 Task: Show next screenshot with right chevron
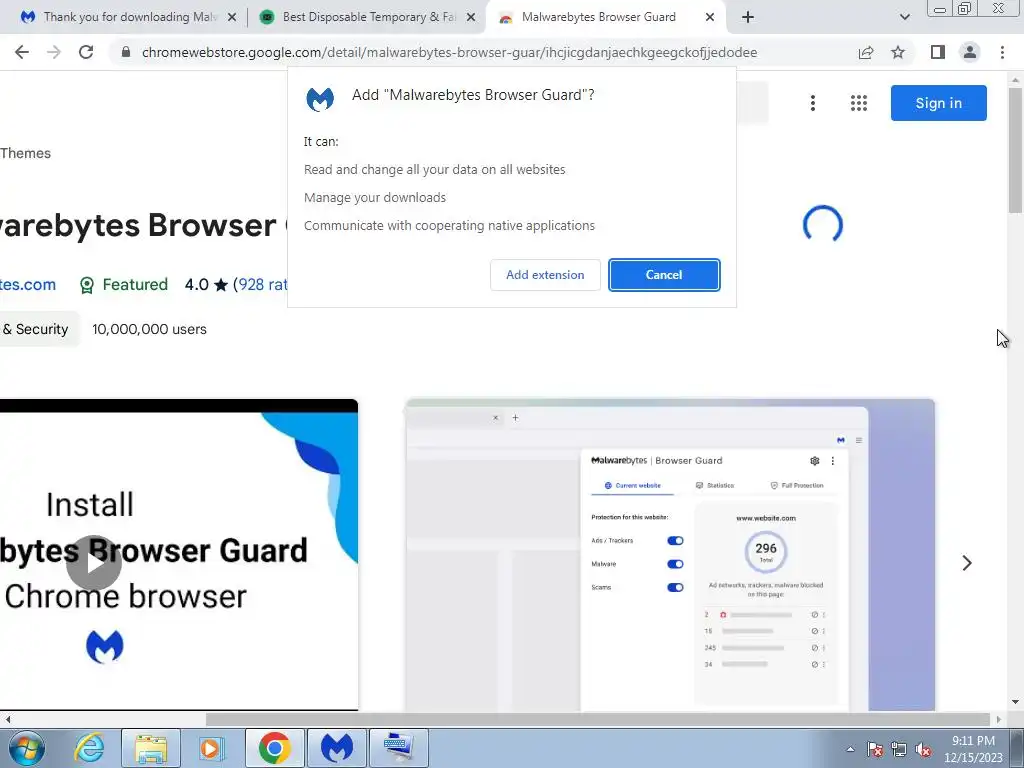coord(967,563)
